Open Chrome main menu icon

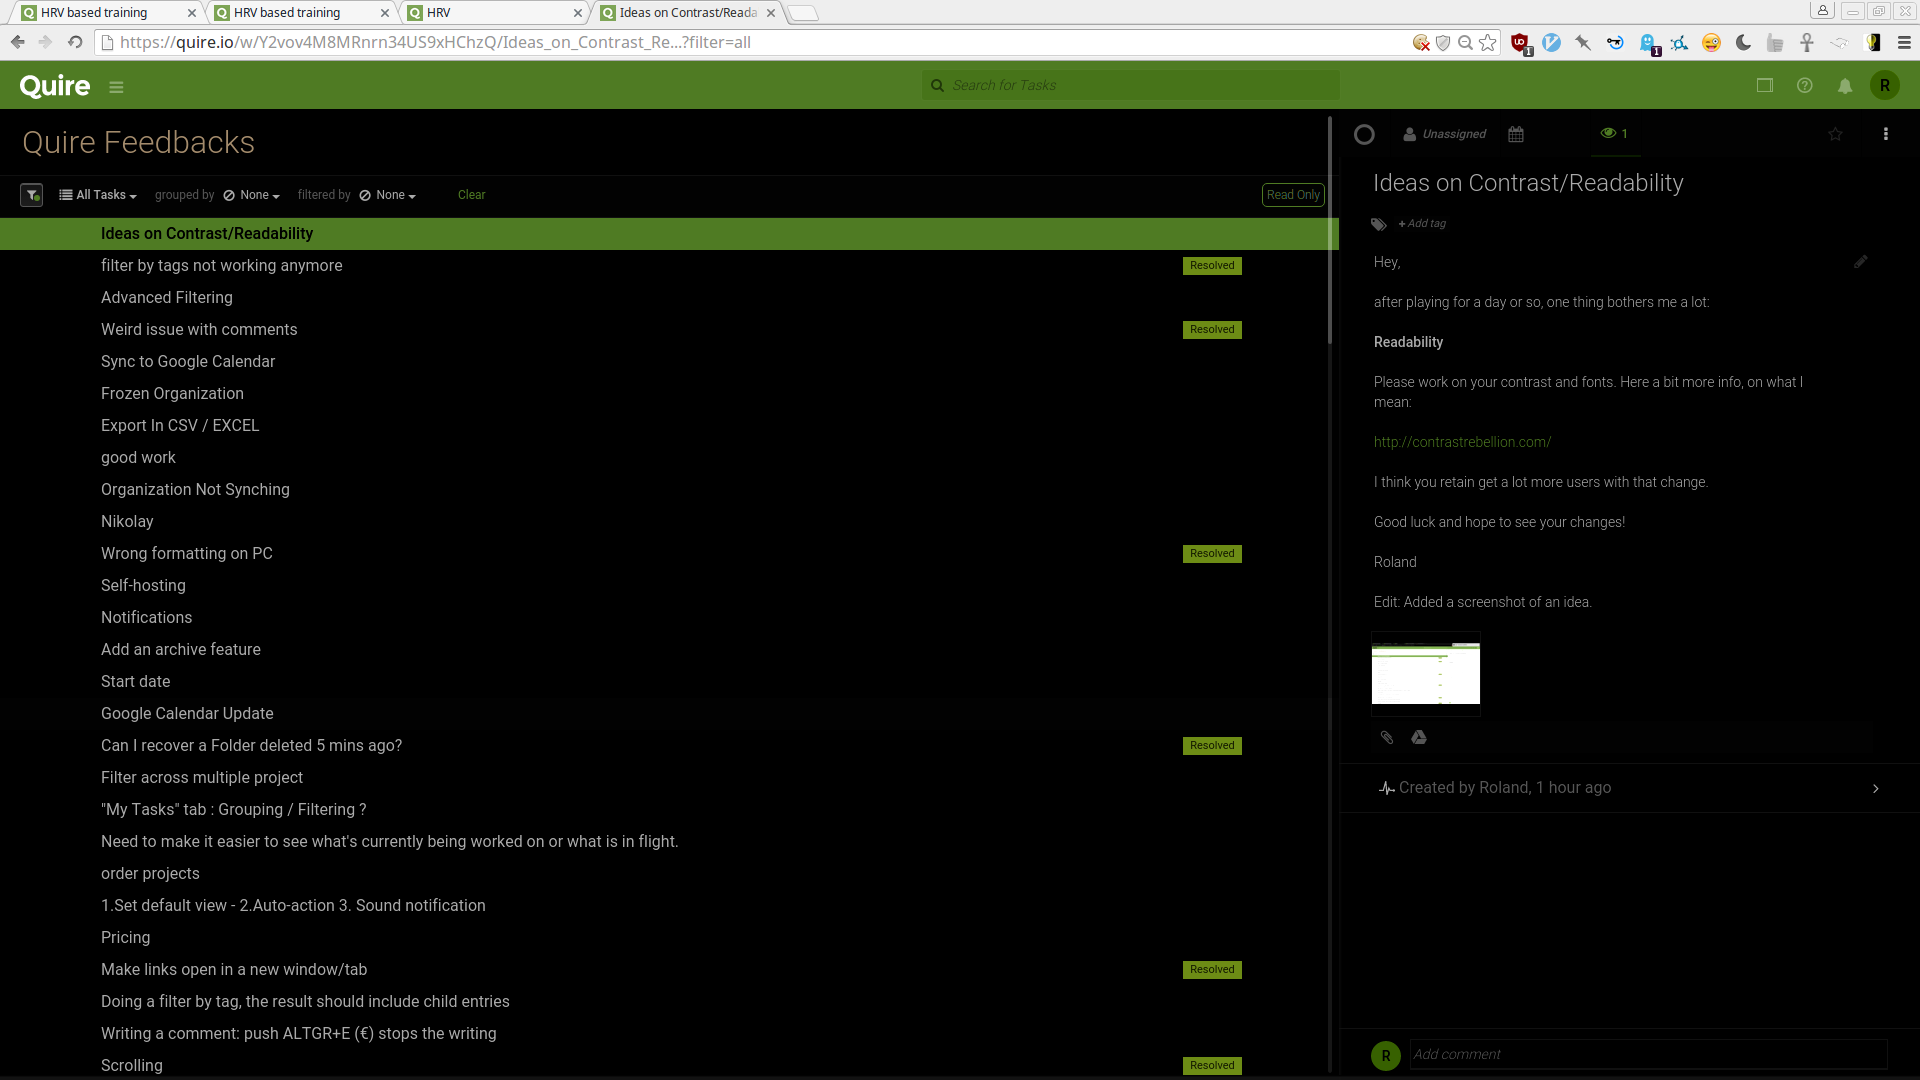(1904, 42)
